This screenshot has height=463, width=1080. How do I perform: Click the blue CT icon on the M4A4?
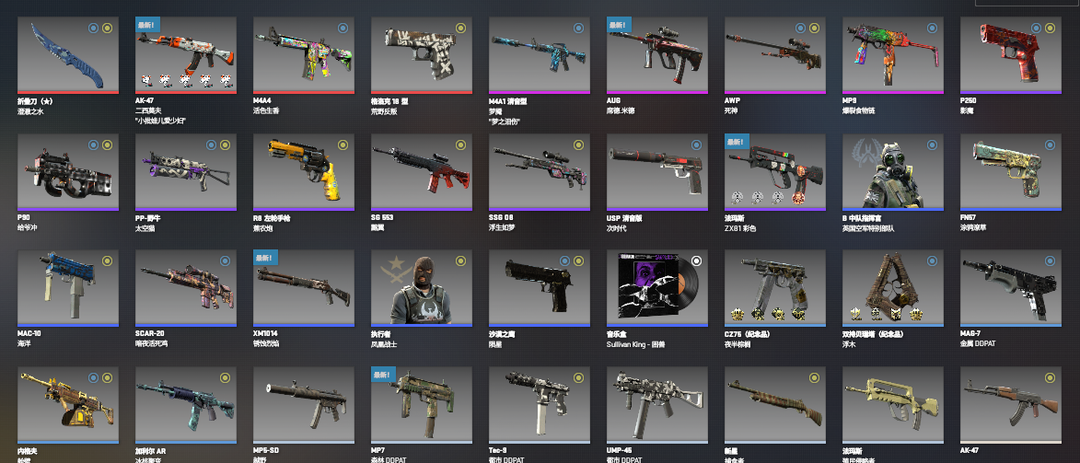click(342, 28)
